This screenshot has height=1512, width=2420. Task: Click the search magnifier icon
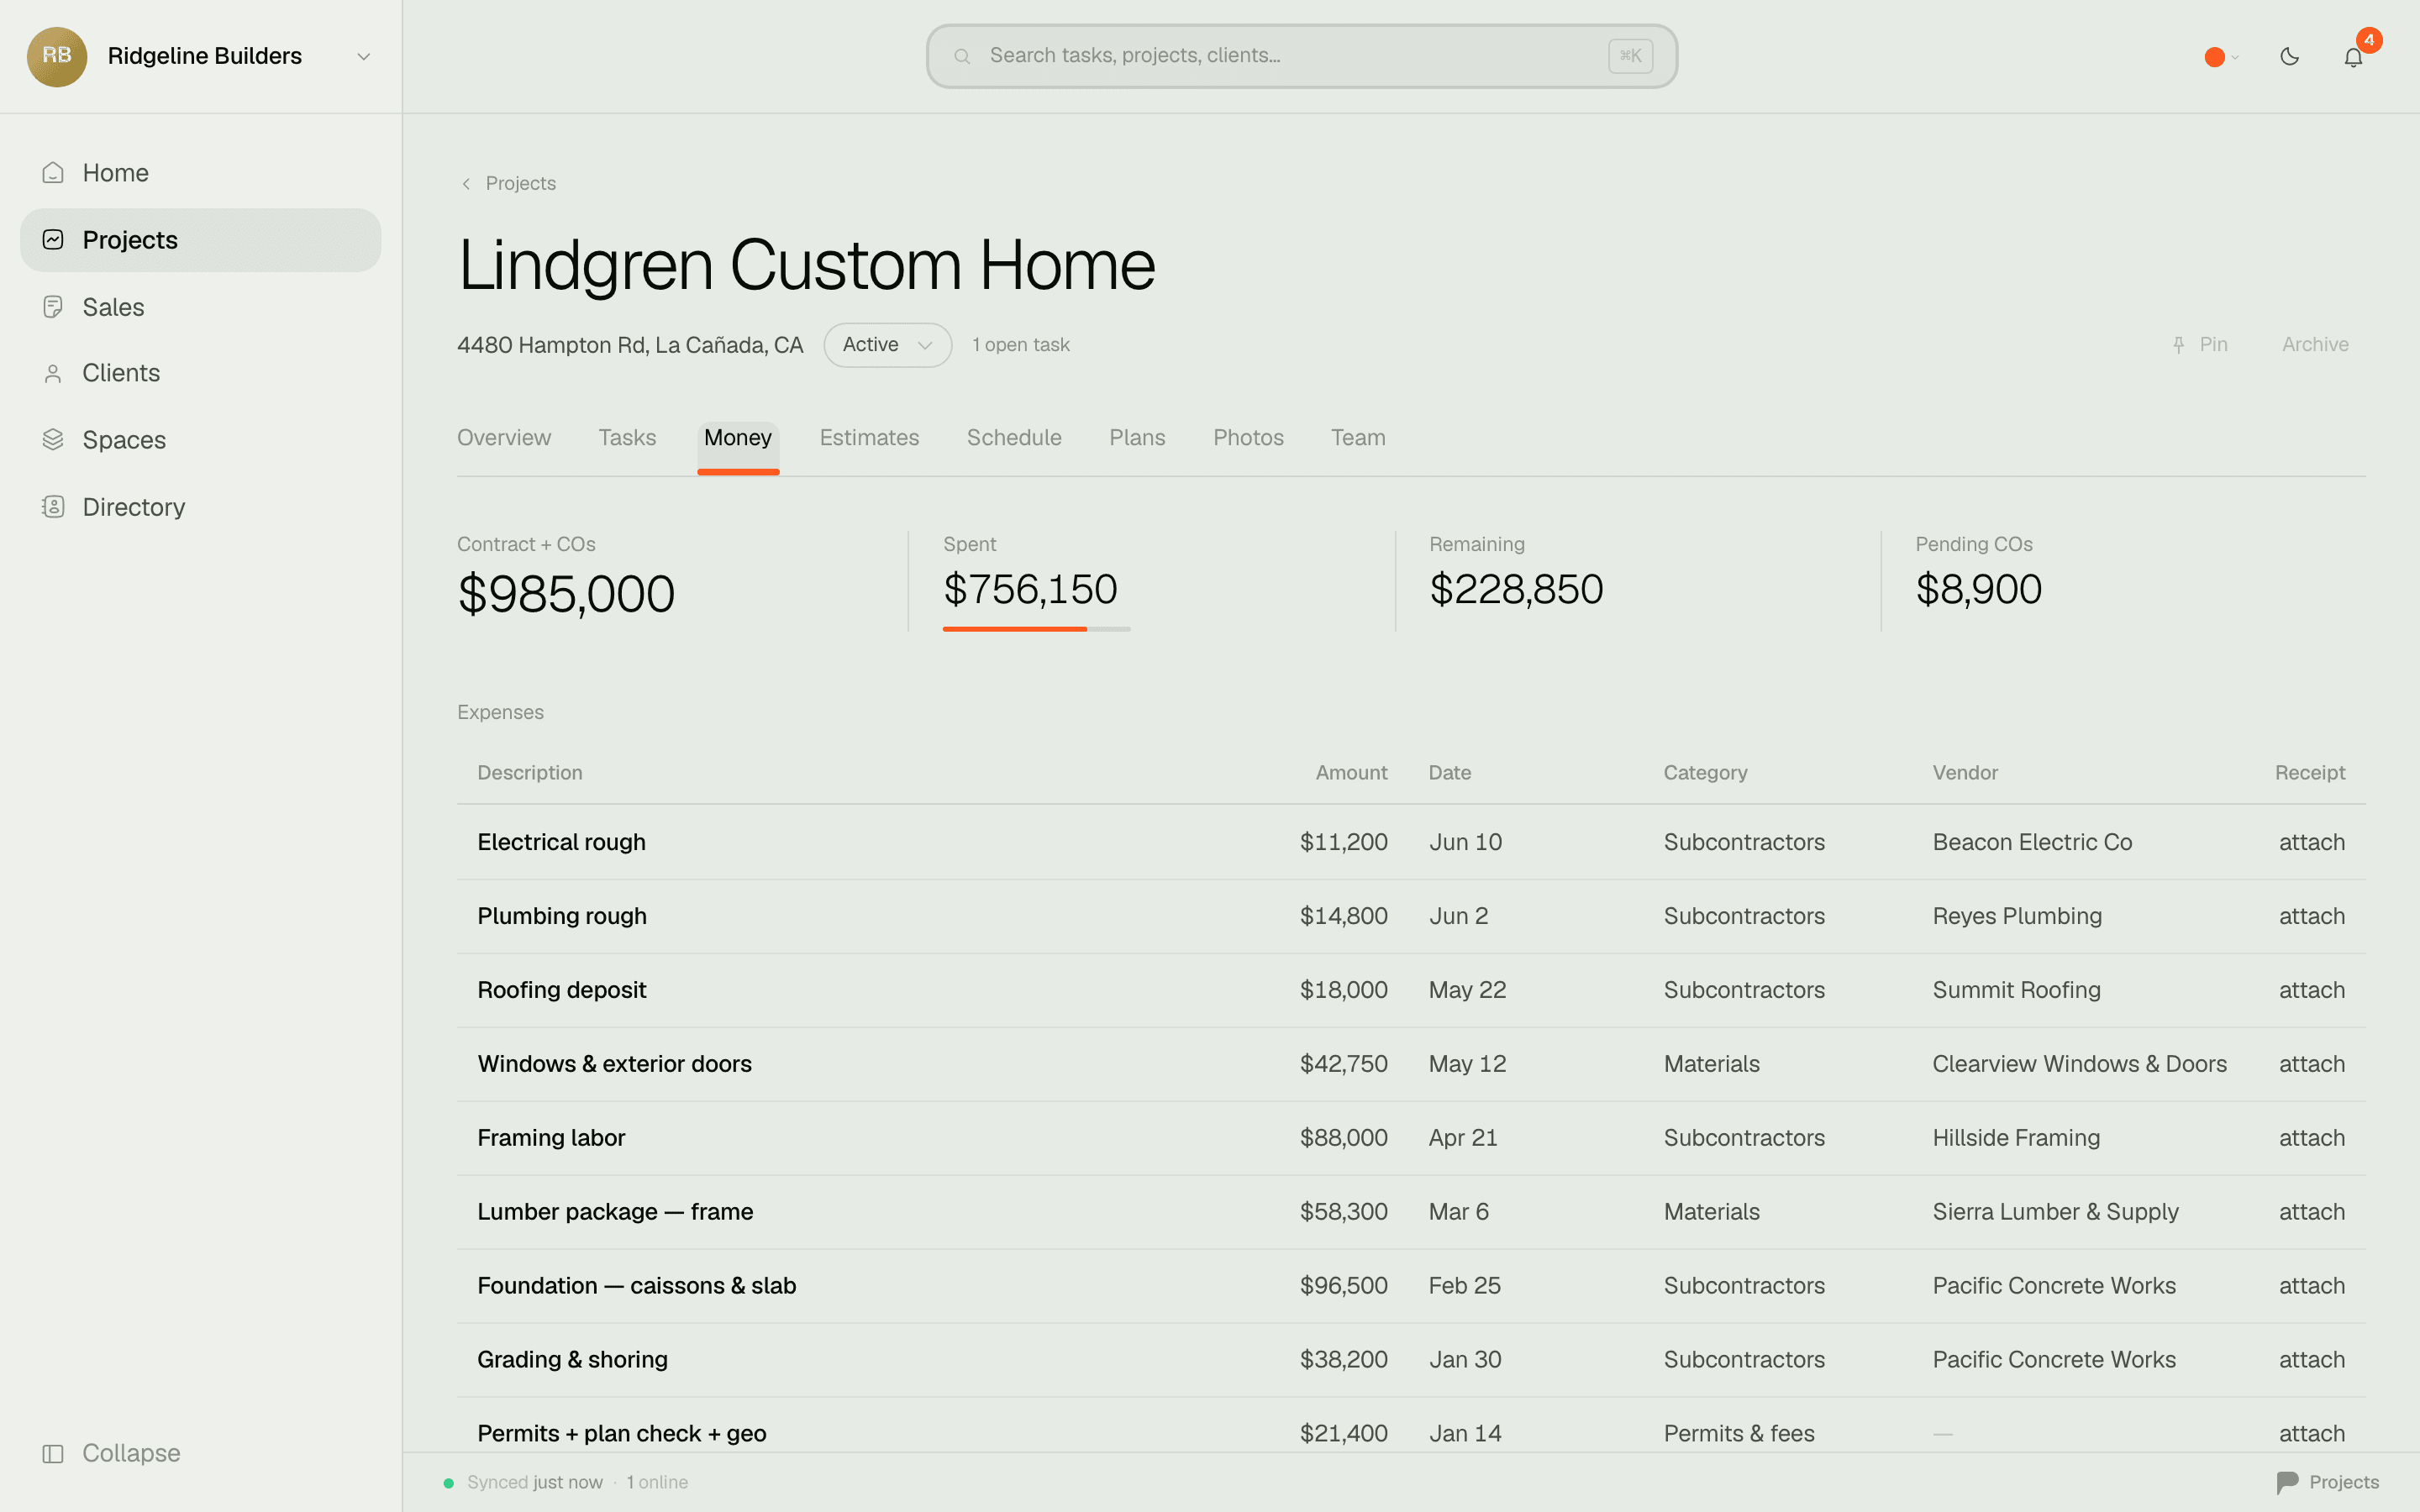[962, 56]
